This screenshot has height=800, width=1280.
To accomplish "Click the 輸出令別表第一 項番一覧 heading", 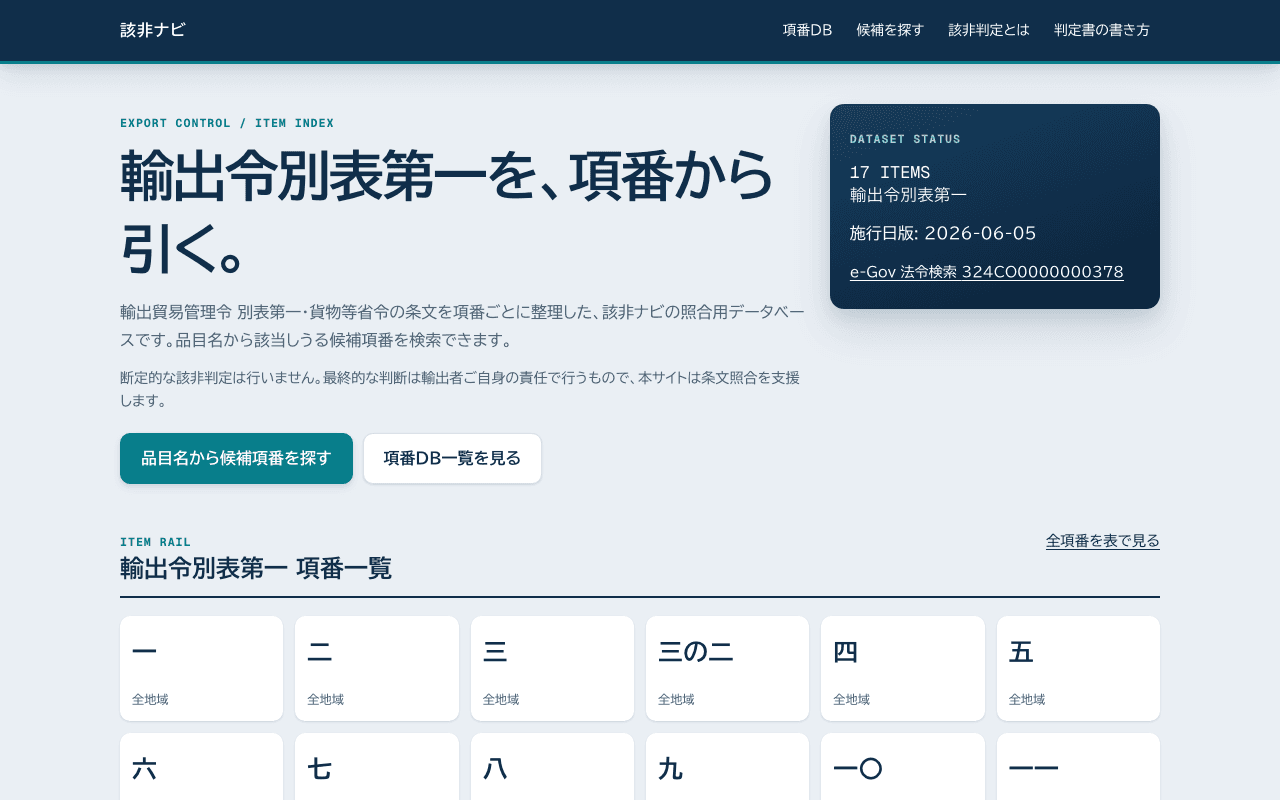I will pos(256,569).
